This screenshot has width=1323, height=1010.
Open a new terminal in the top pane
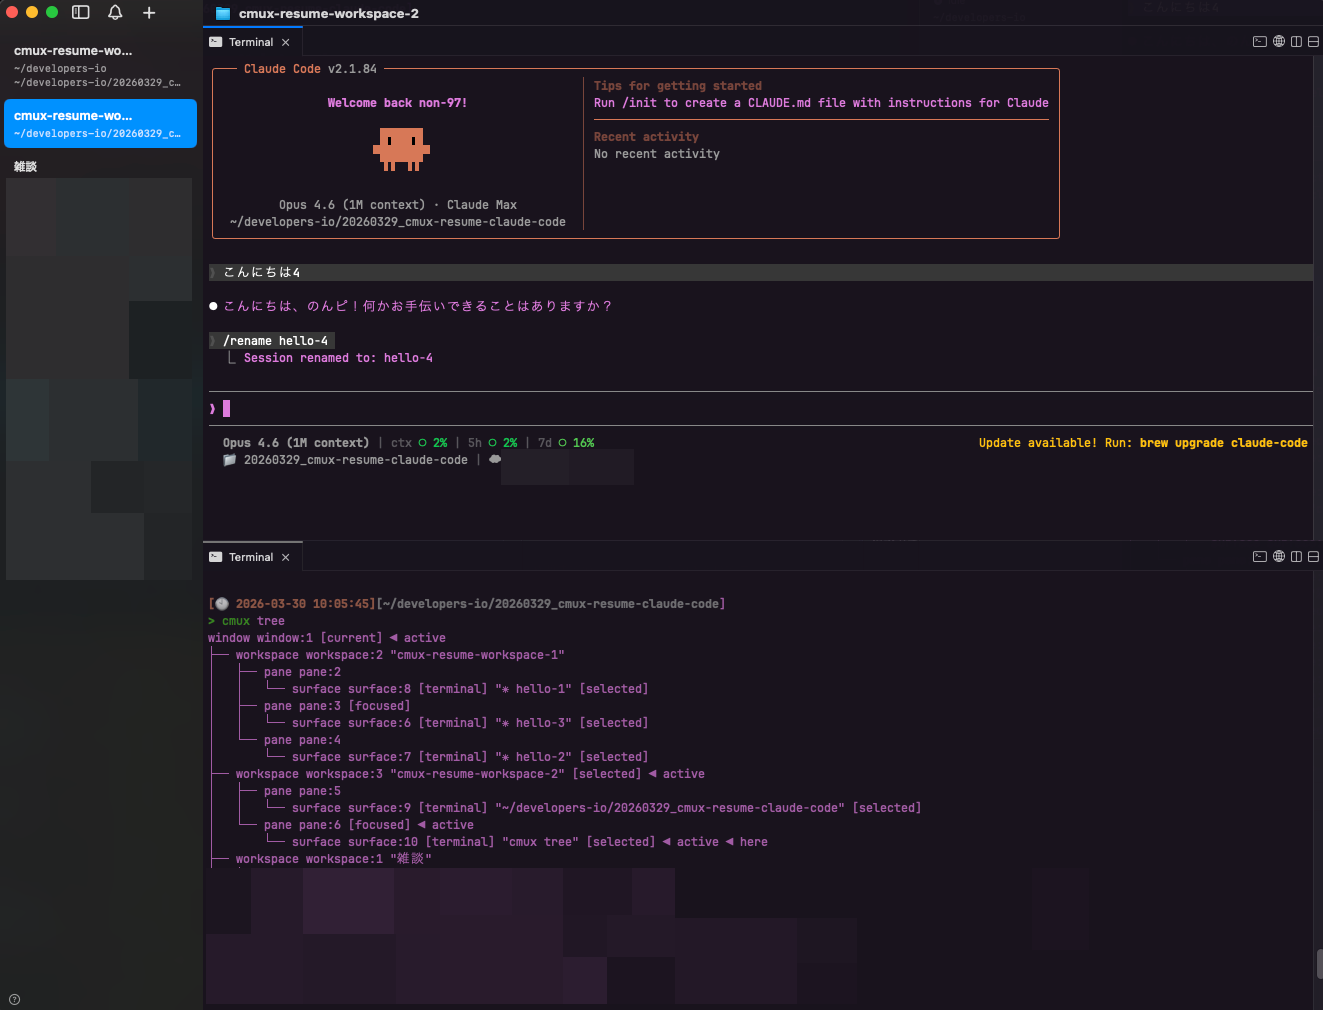[x=1259, y=41]
